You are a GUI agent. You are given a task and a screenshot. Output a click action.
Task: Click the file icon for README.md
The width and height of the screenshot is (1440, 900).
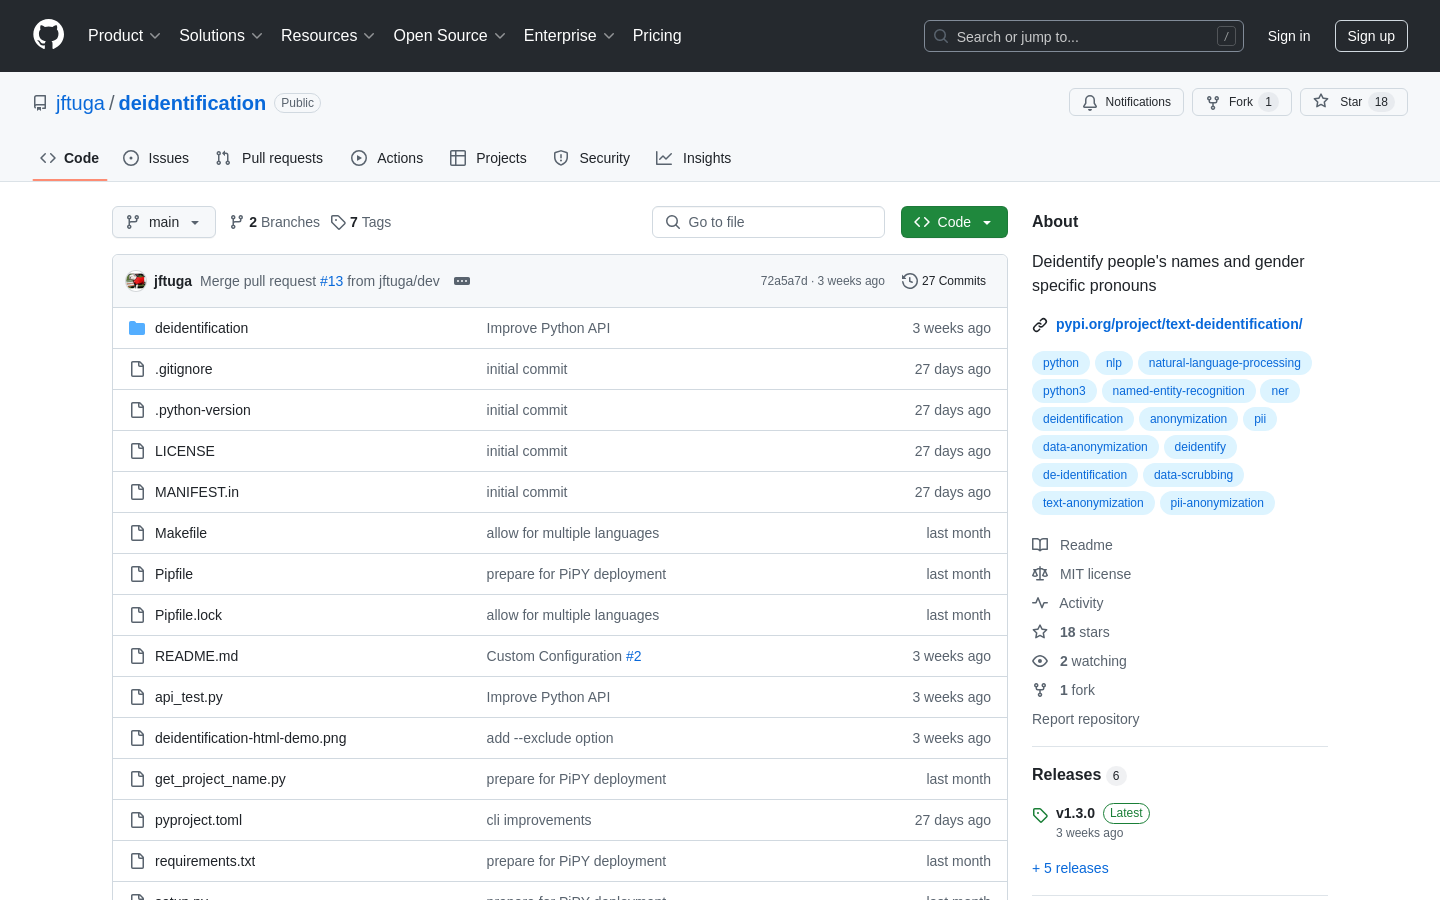coord(137,656)
